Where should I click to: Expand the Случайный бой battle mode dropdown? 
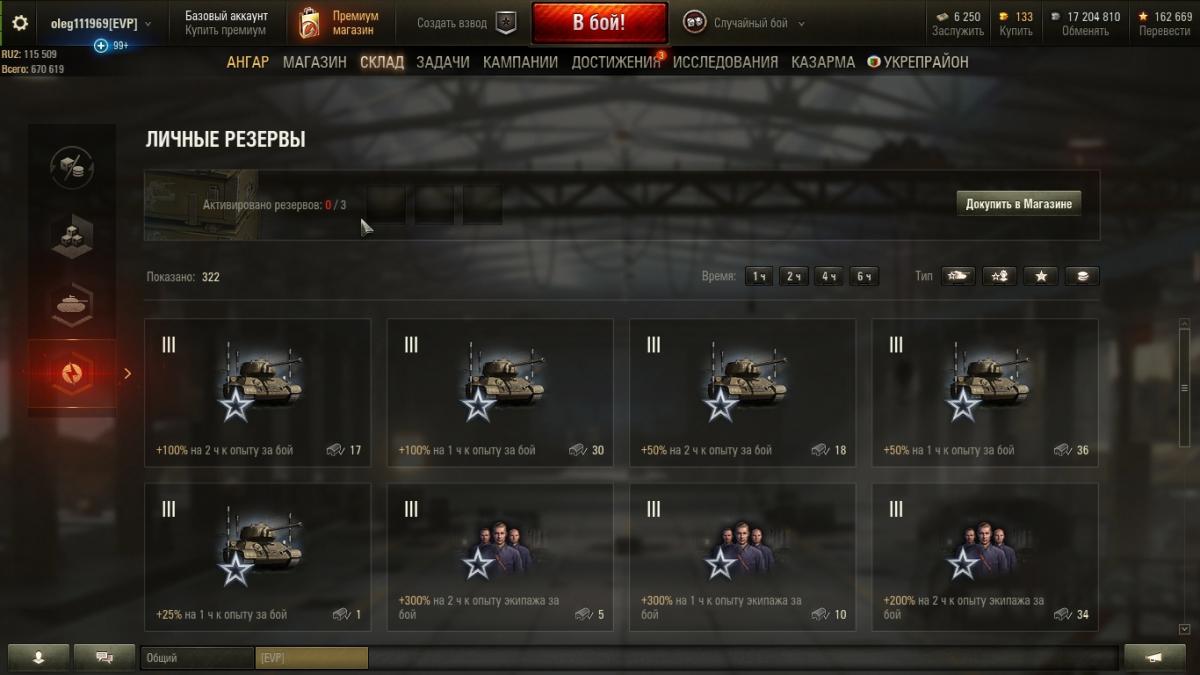(745, 23)
